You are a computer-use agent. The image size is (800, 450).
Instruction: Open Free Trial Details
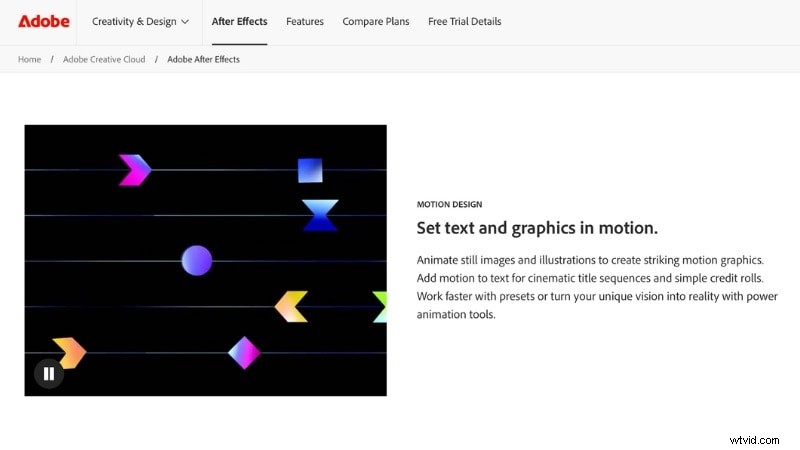point(464,21)
